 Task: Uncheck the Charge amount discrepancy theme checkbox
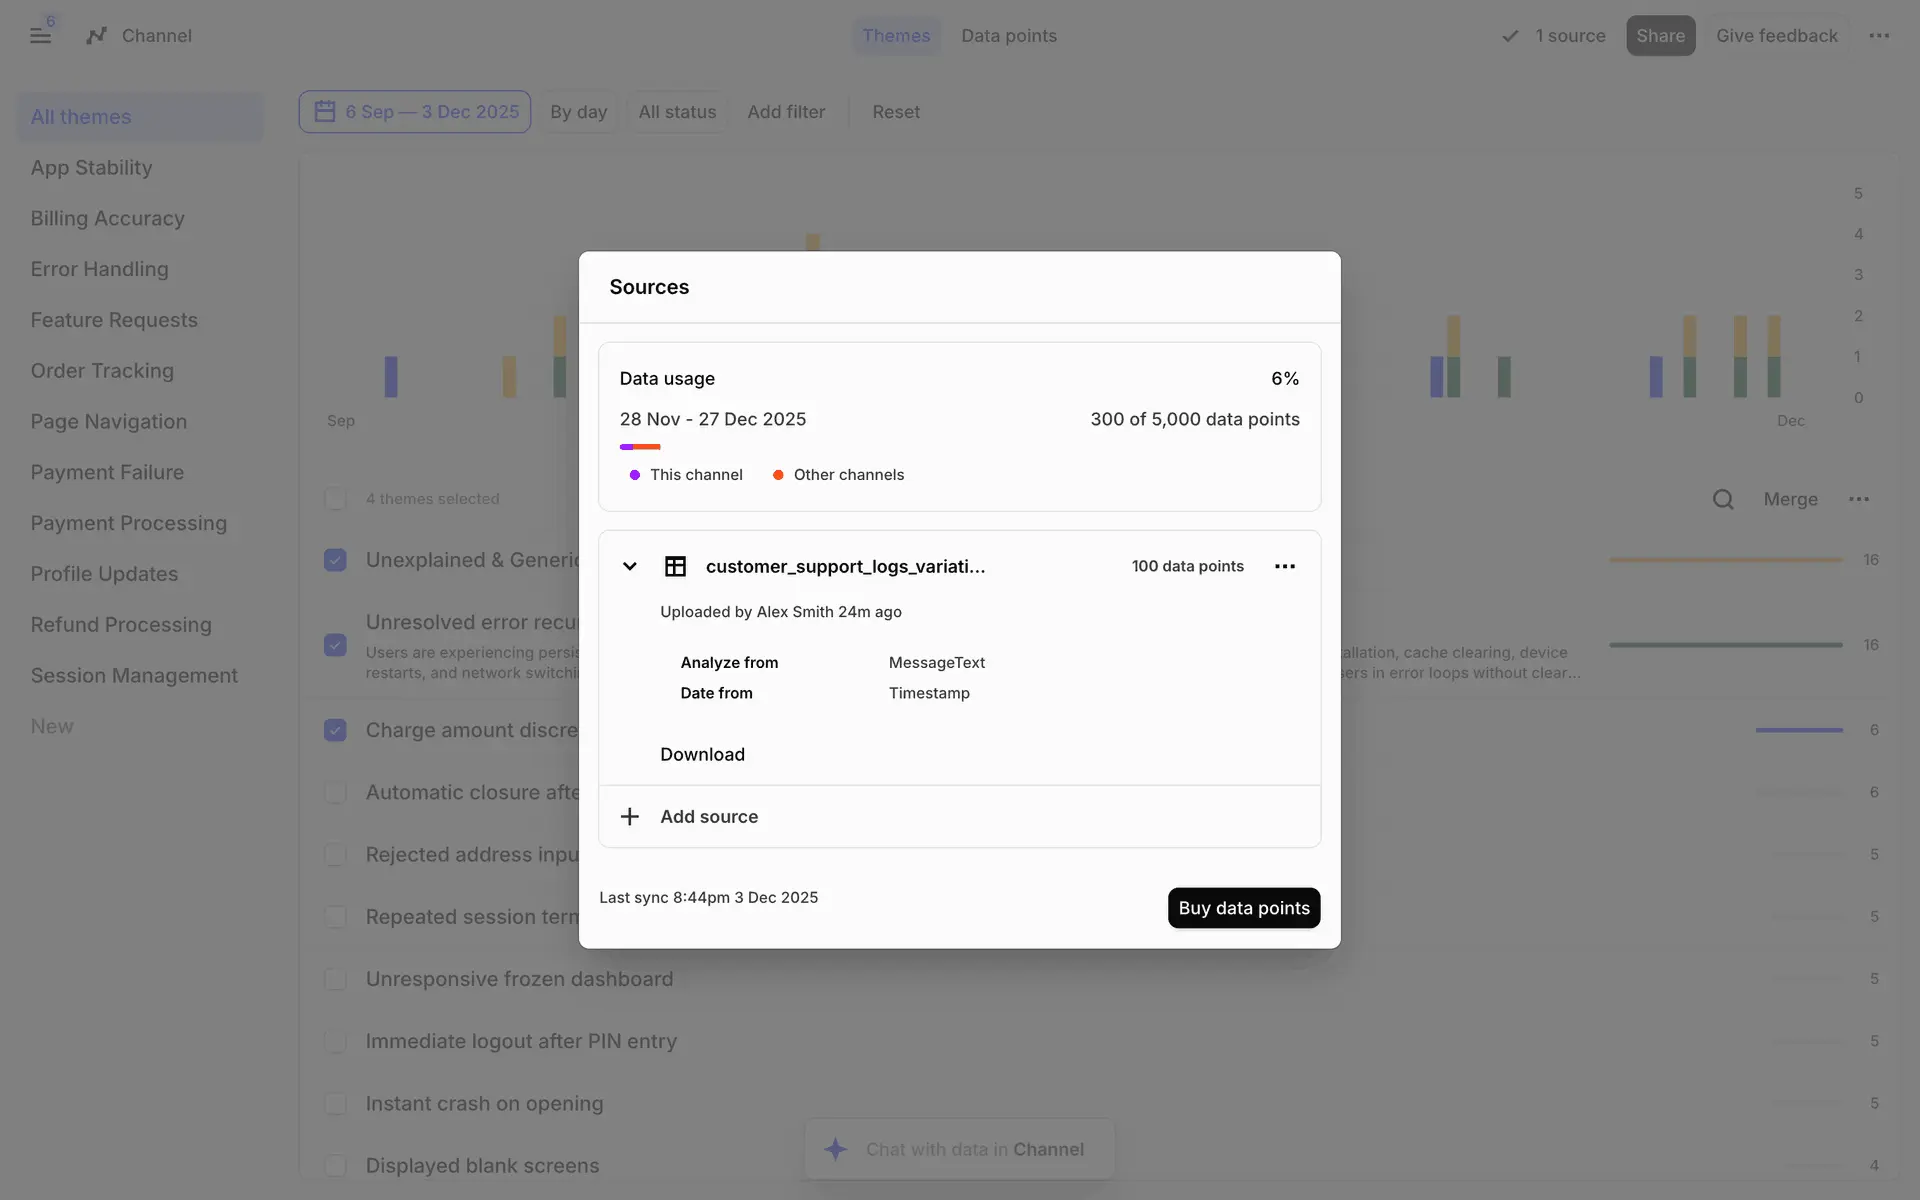tap(335, 730)
